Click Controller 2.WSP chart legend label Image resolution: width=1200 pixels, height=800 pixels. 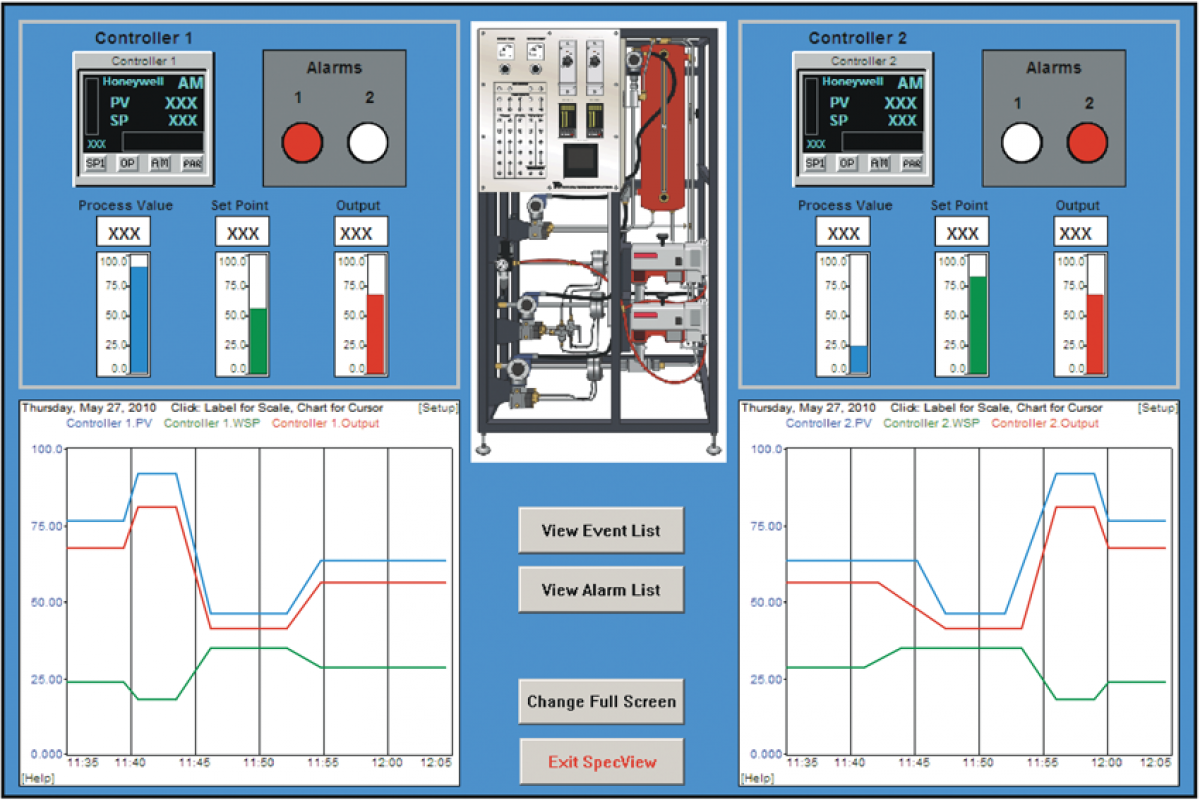(931, 424)
